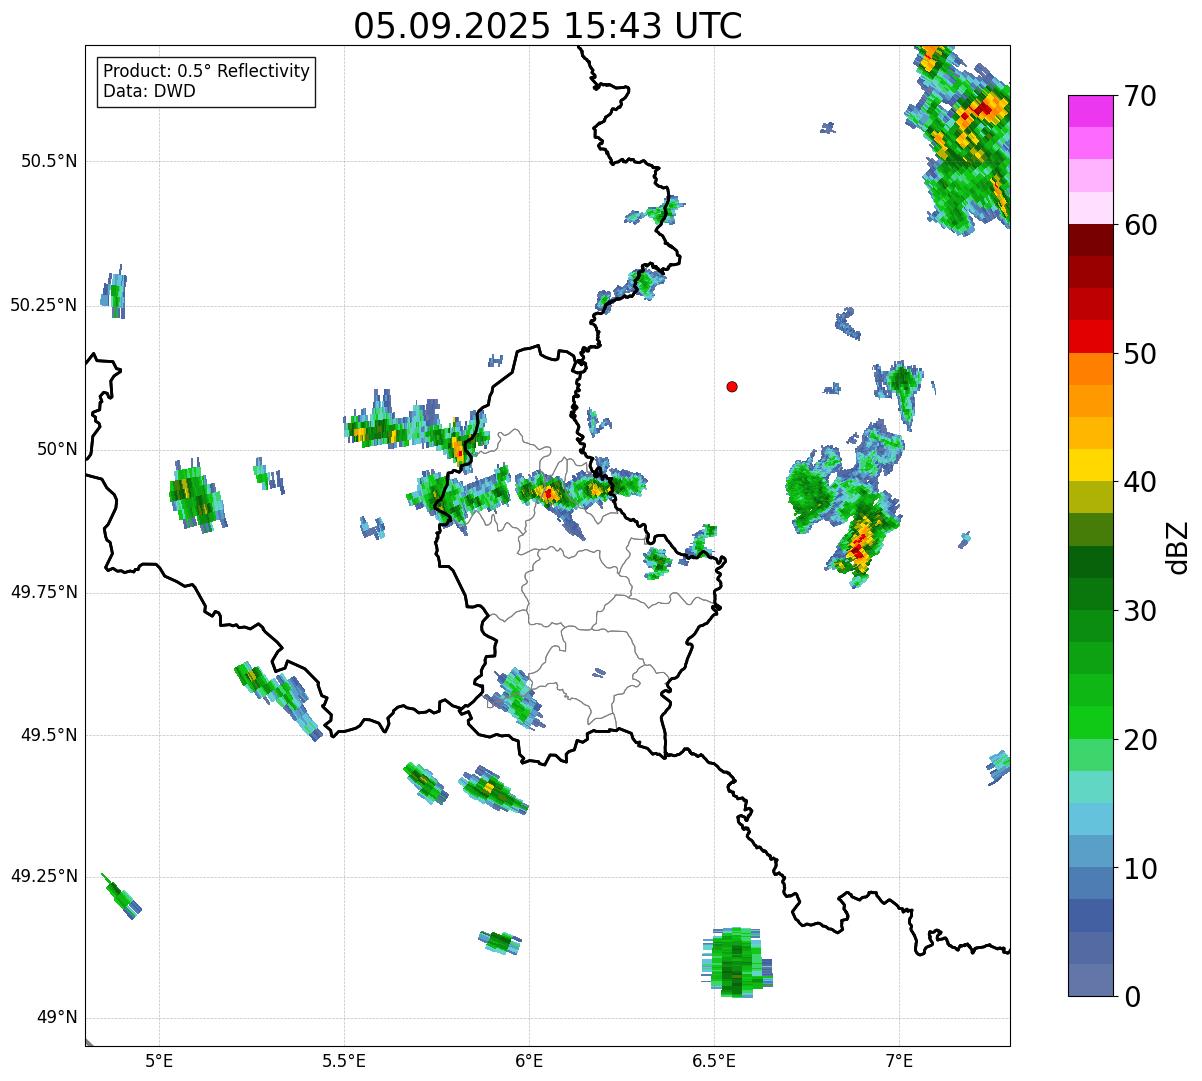Click the dark maroon swatch below 60
The height and width of the screenshot is (1081, 1202).
point(1091,240)
